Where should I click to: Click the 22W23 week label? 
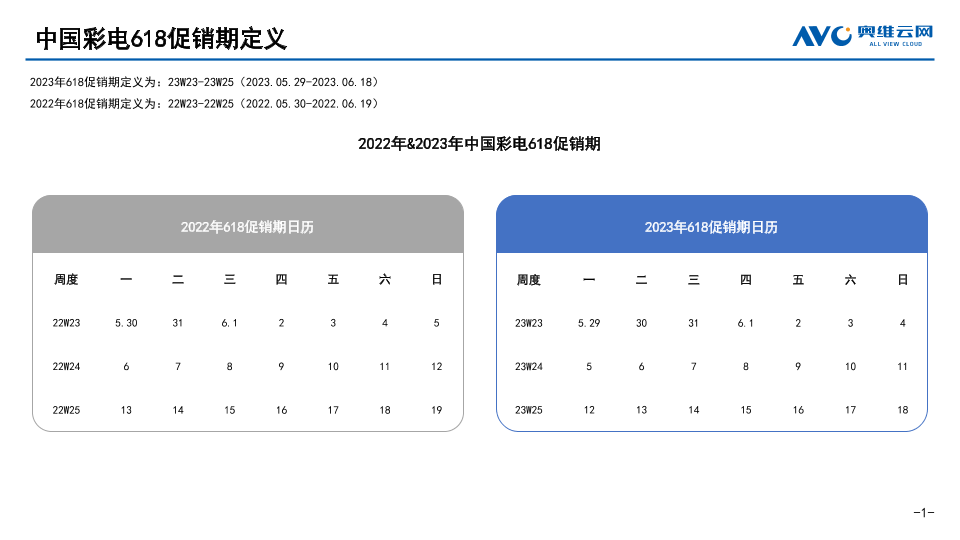[66, 323]
